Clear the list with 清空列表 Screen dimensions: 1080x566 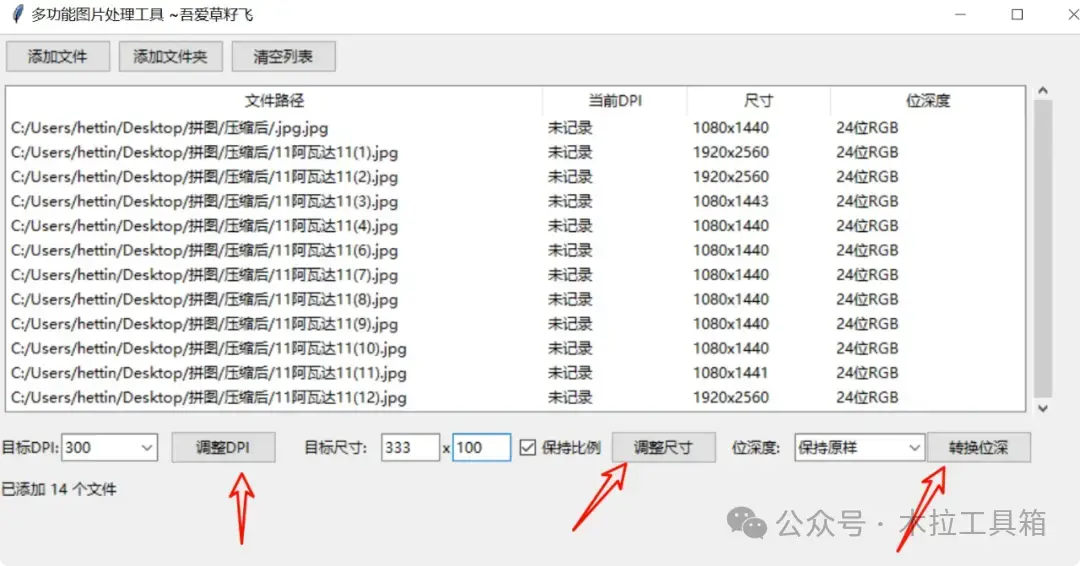(x=283, y=56)
